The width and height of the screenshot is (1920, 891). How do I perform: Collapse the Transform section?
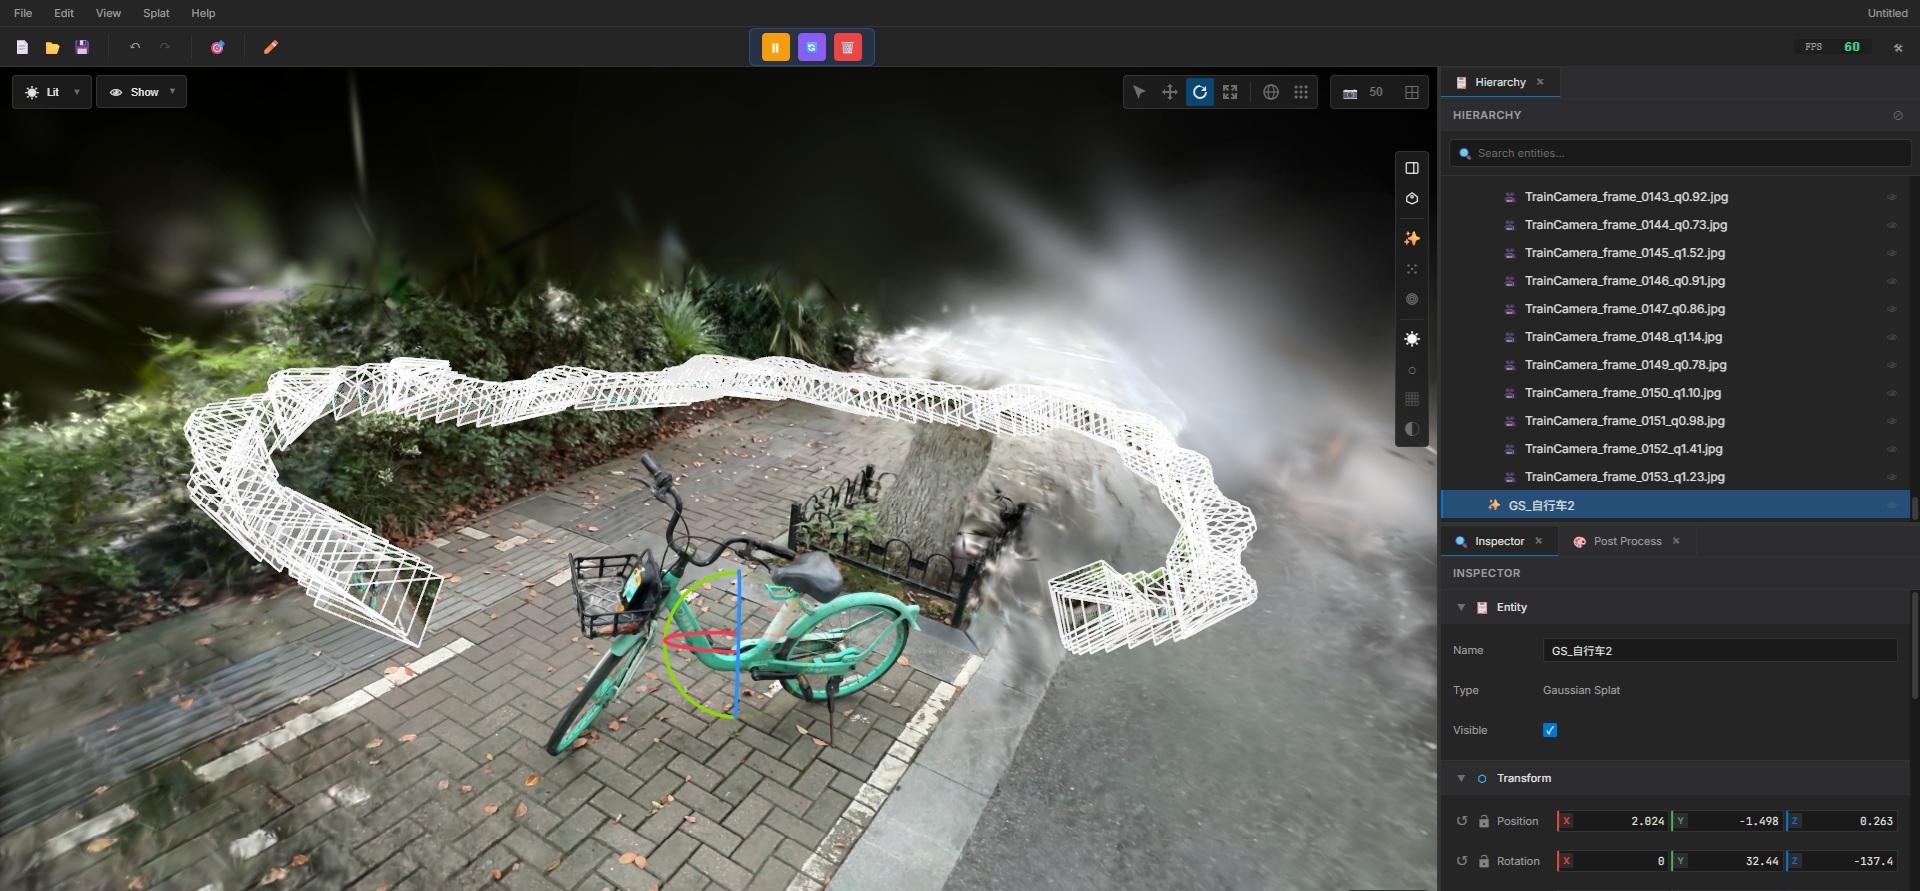click(1461, 778)
